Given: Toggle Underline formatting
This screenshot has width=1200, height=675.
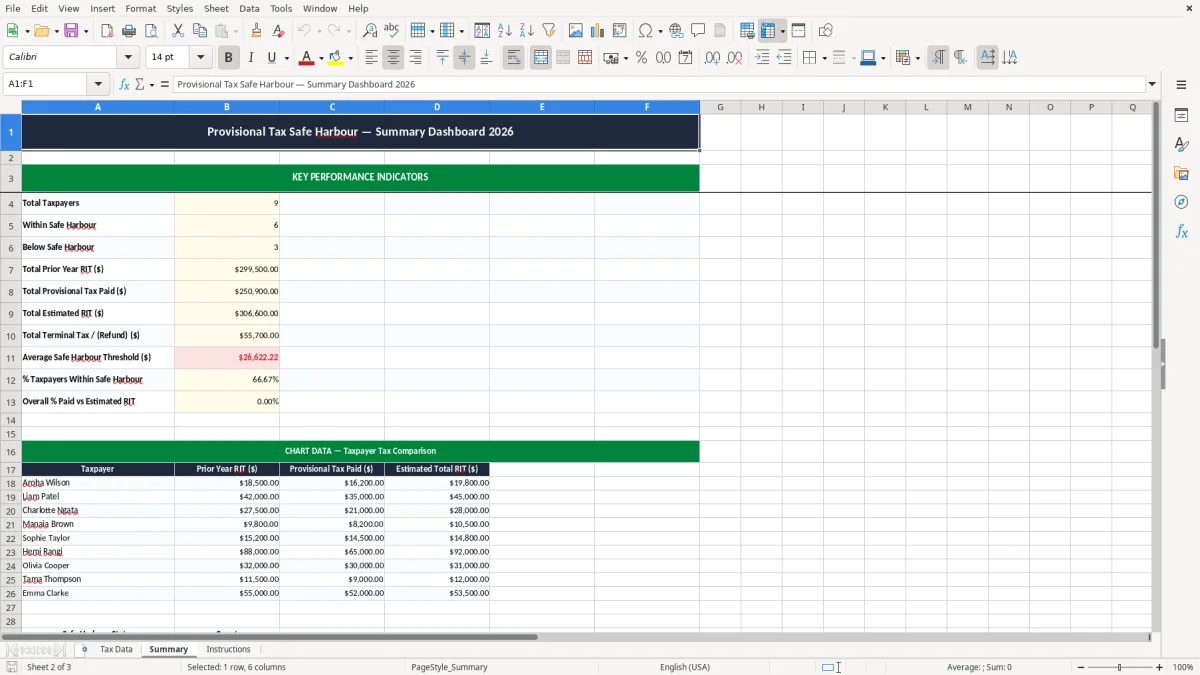Looking at the screenshot, I should [x=271, y=58].
